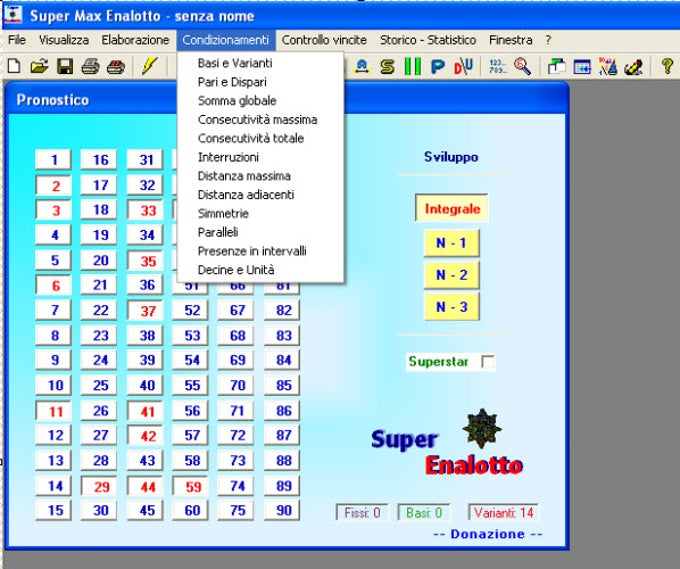Deselect red number 11 in the grid

pyautogui.click(x=53, y=411)
